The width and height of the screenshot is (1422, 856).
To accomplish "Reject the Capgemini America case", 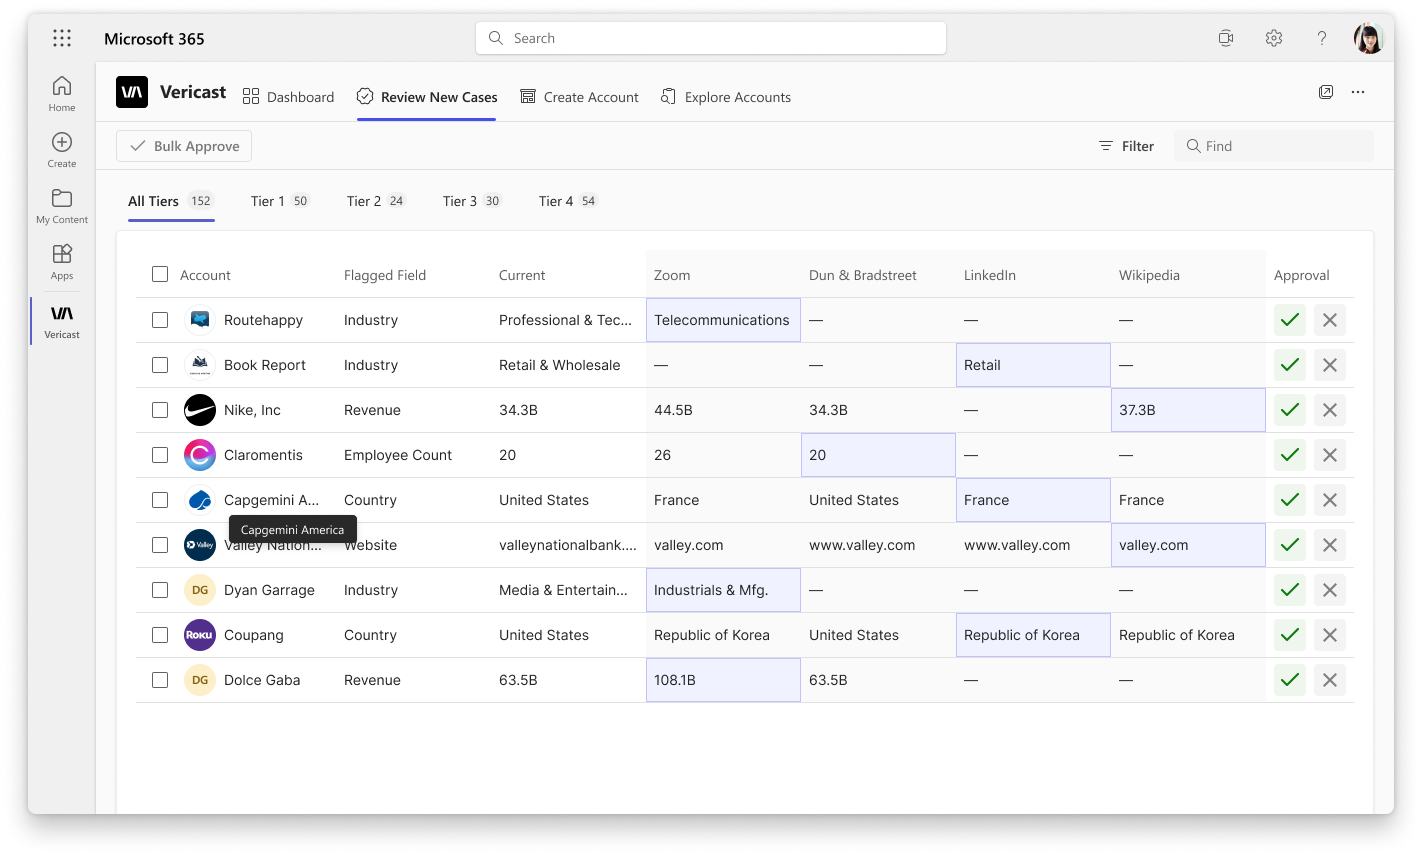I will click(1330, 500).
